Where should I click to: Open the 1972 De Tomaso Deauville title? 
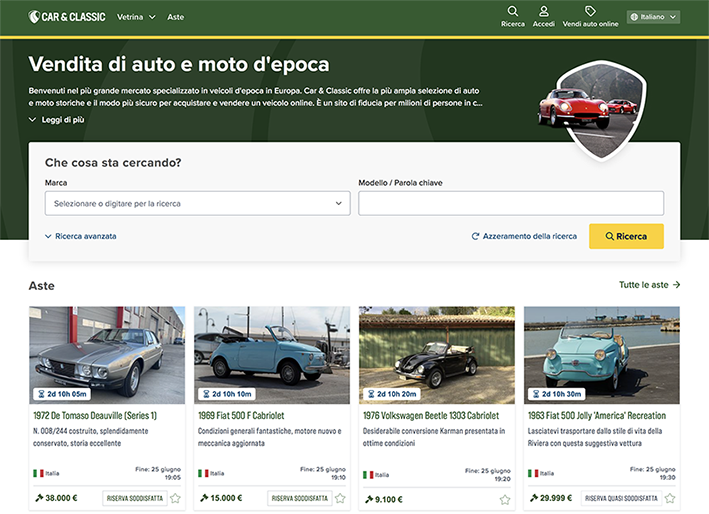(95, 415)
